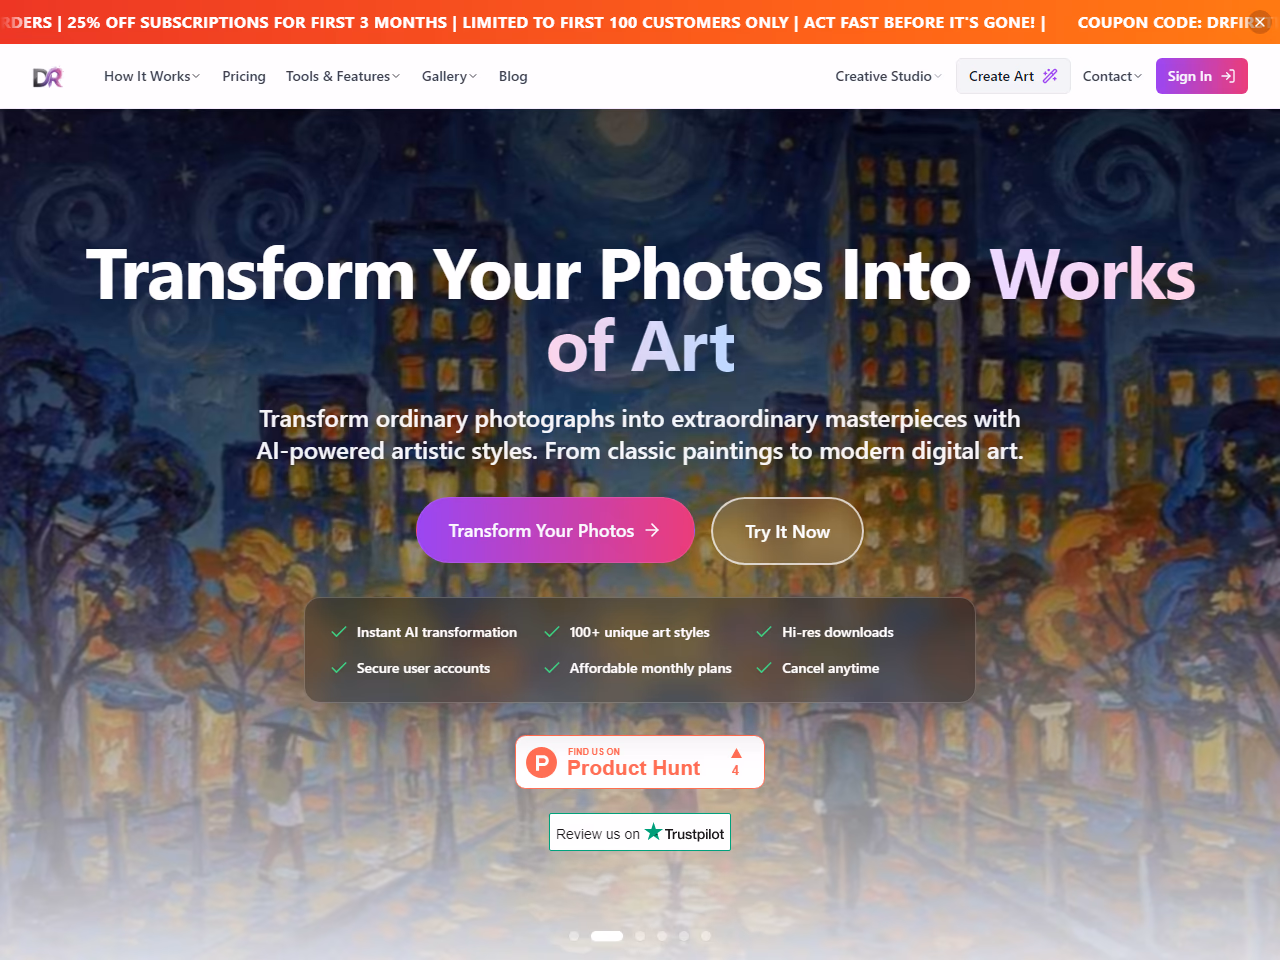Switch to the first carousel slide dot
This screenshot has width=1280, height=960.
(x=574, y=936)
